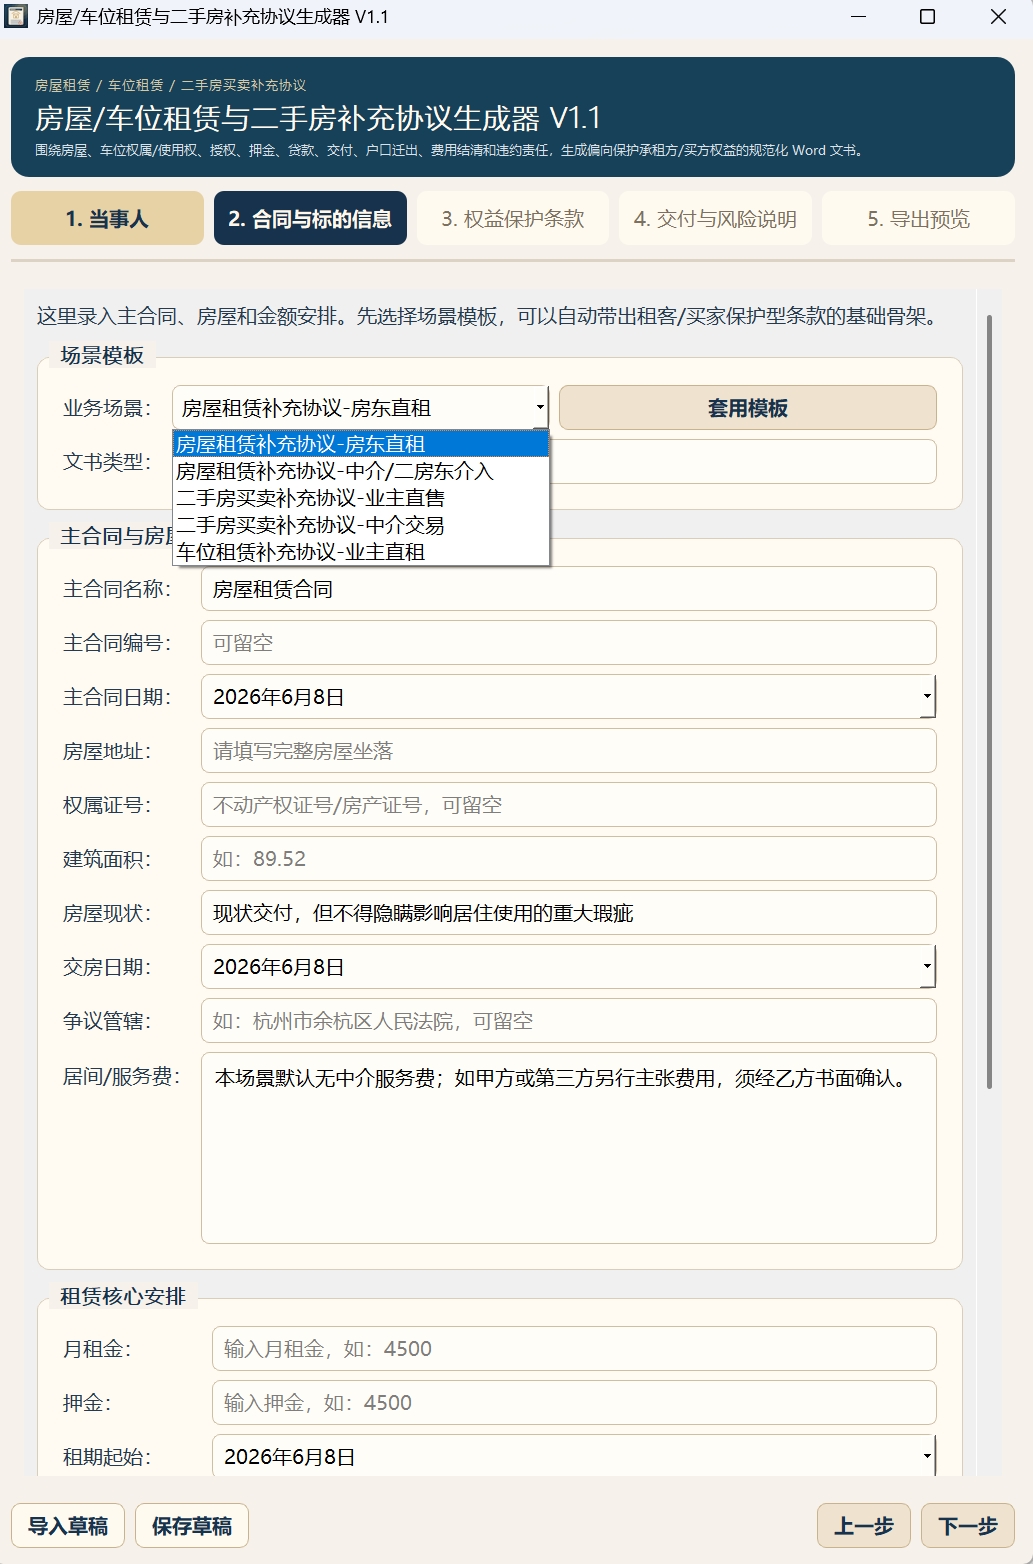This screenshot has height=1564, width=1033.
Task: Click the 保存草稿 button
Action: click(x=192, y=1526)
